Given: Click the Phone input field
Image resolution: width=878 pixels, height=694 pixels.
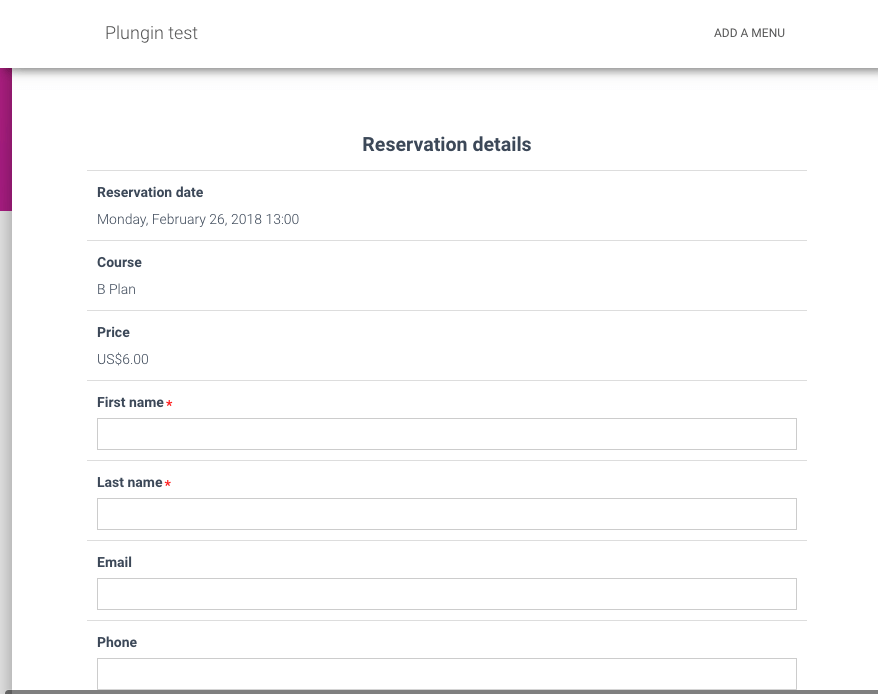Looking at the screenshot, I should click(x=446, y=673).
